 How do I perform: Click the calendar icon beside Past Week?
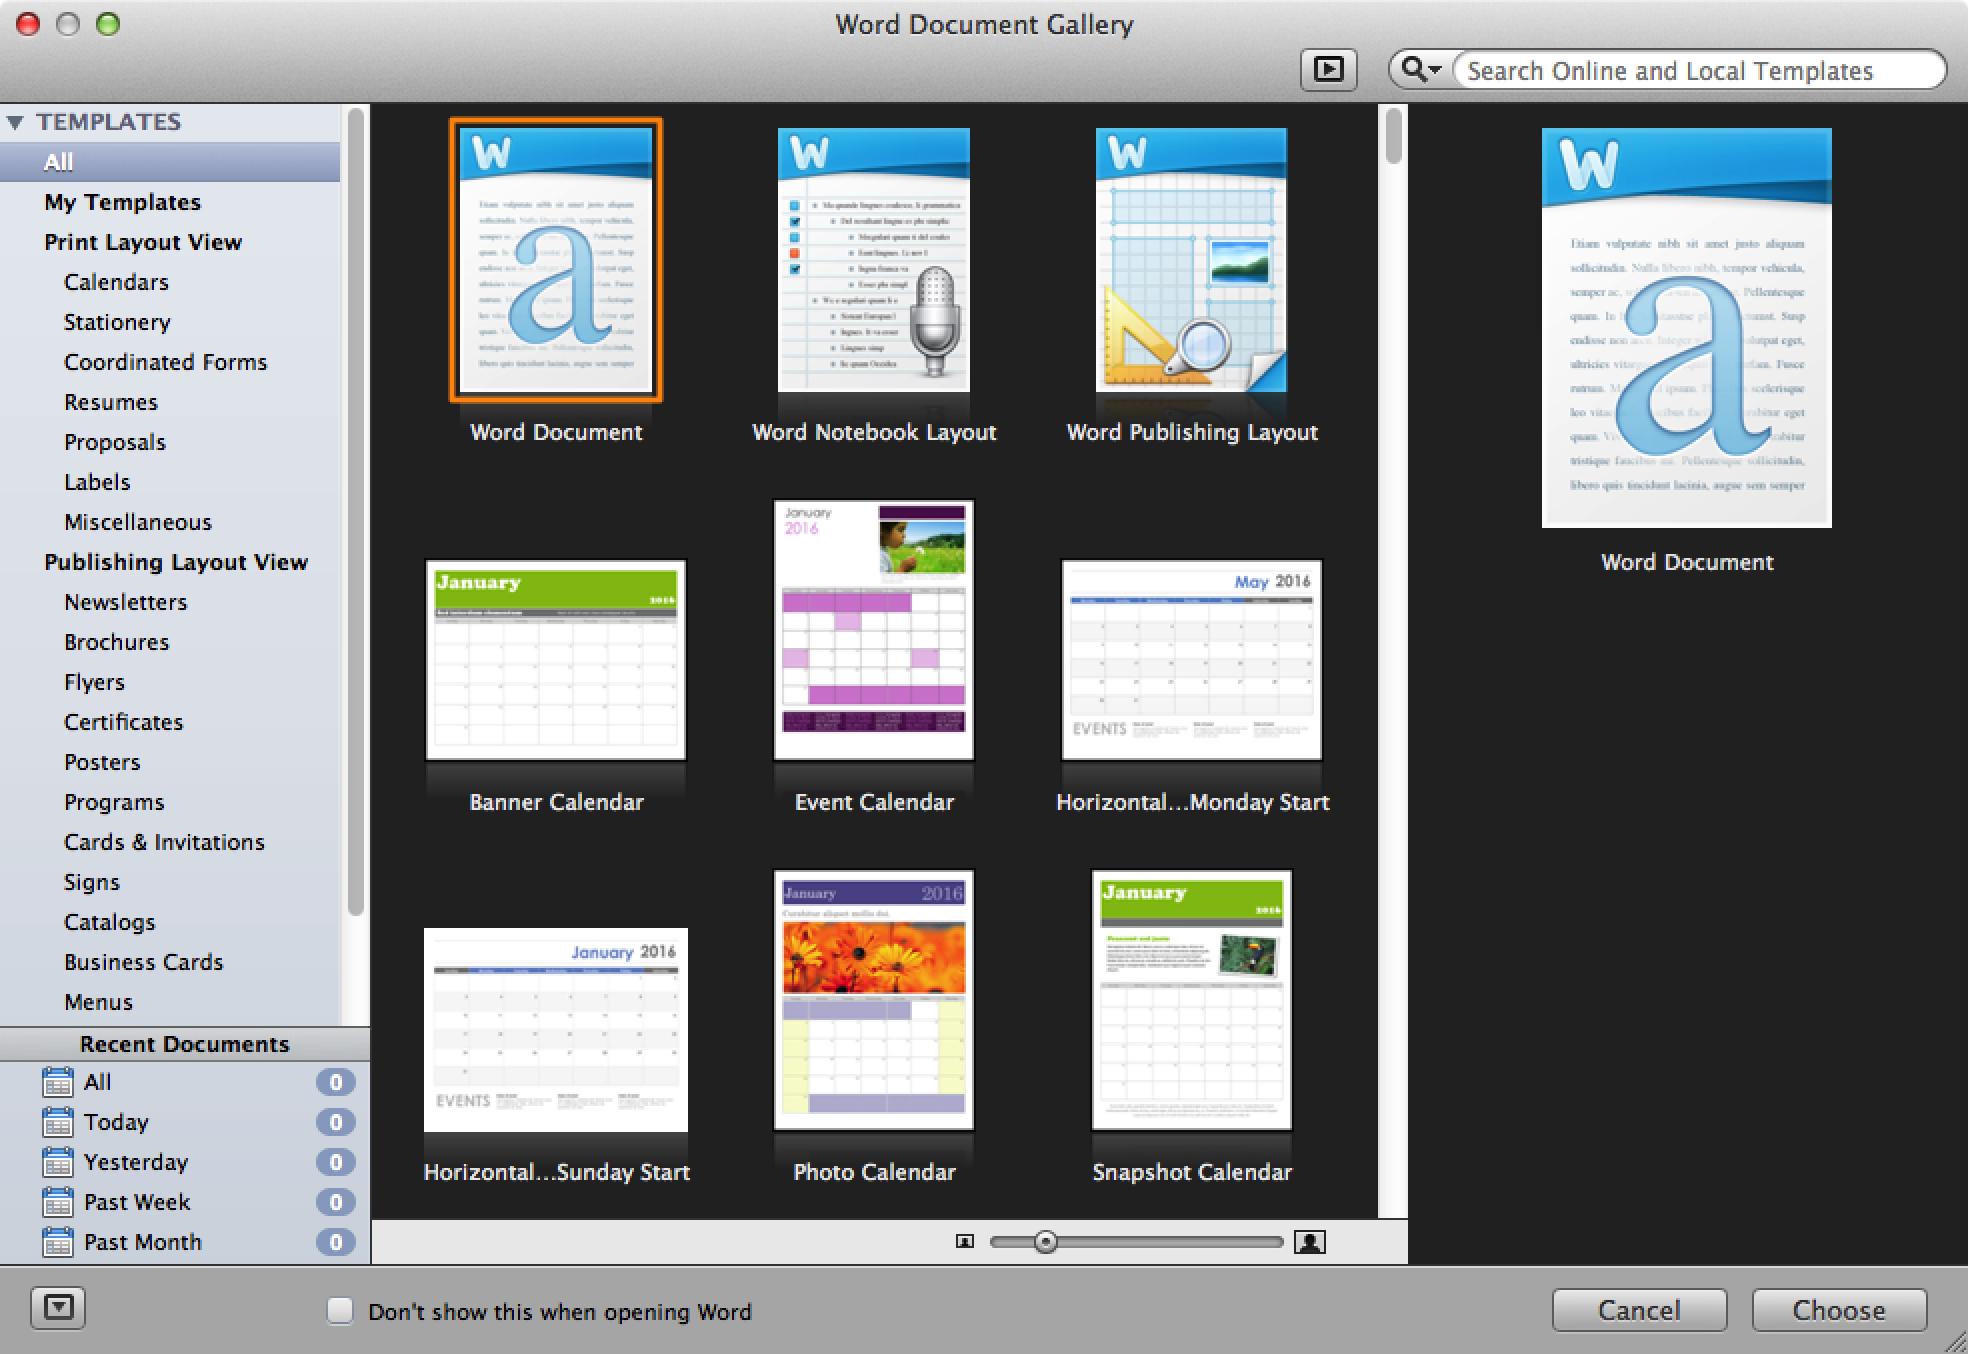(58, 1202)
